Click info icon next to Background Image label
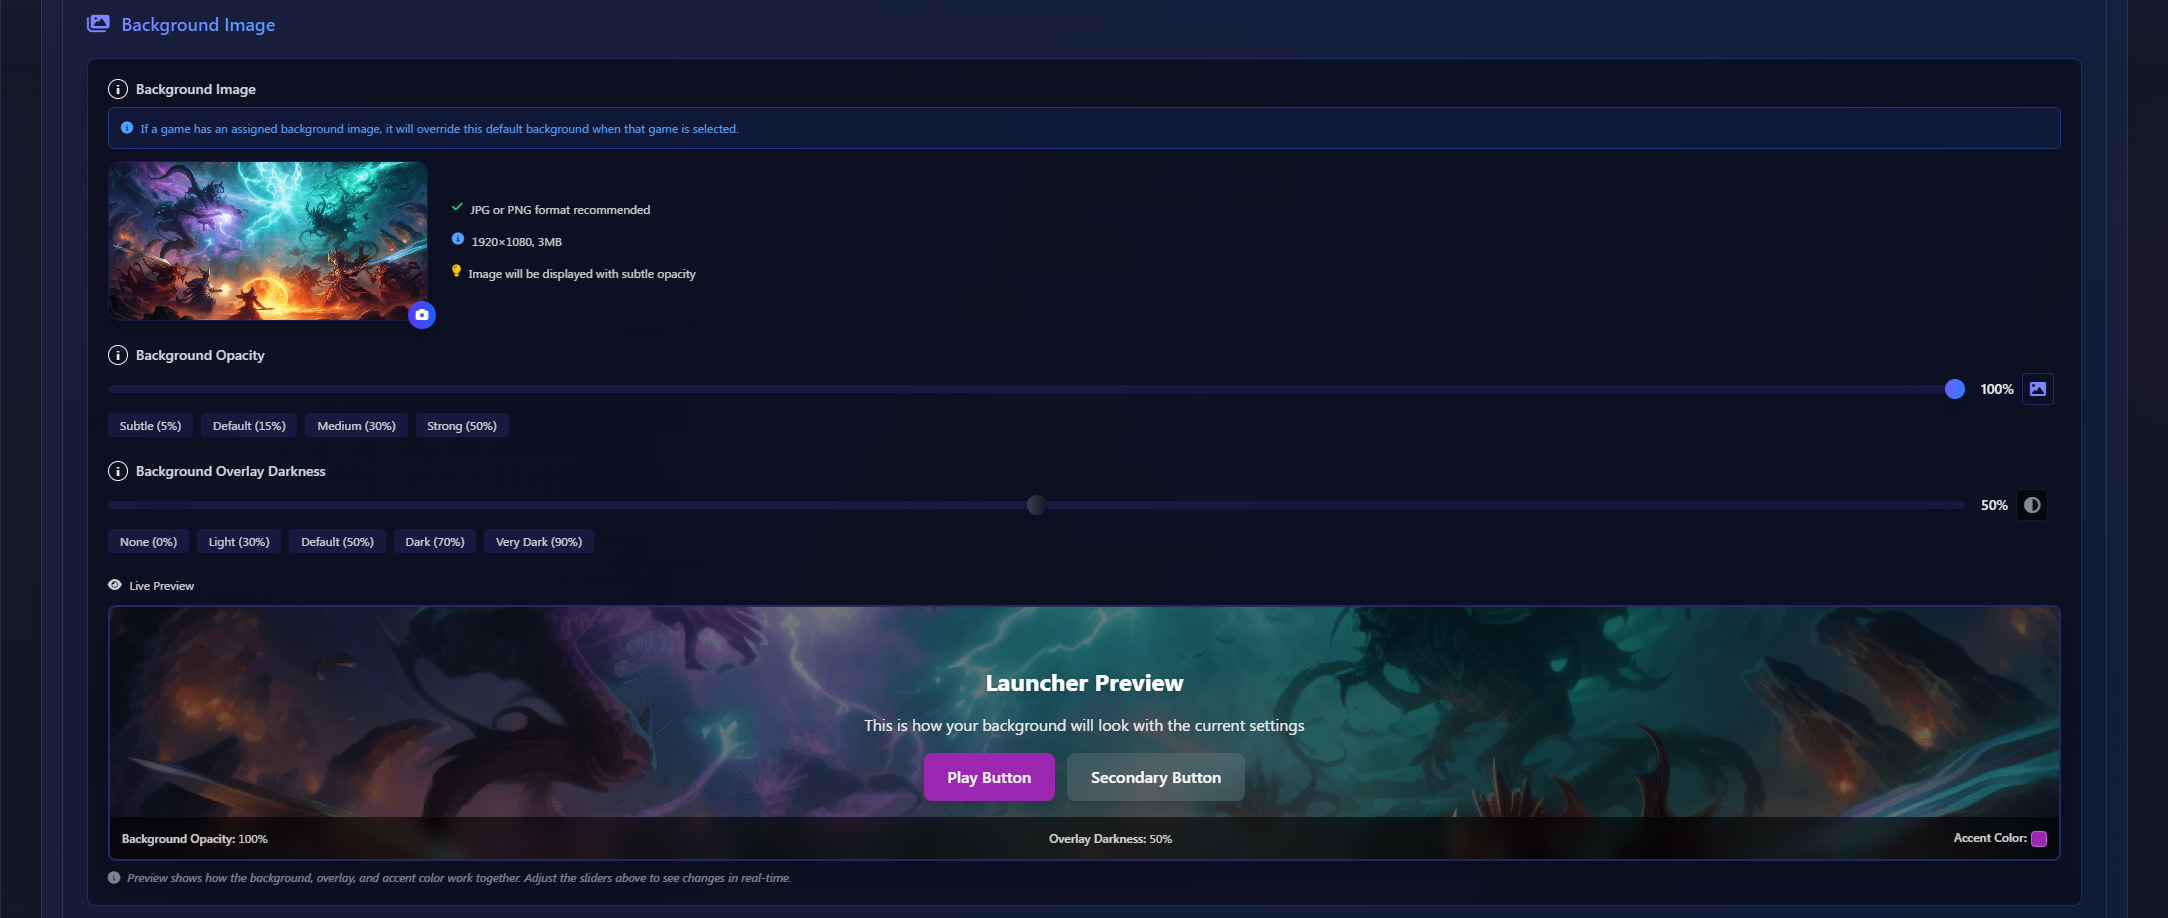Image resolution: width=2168 pixels, height=918 pixels. [x=118, y=89]
